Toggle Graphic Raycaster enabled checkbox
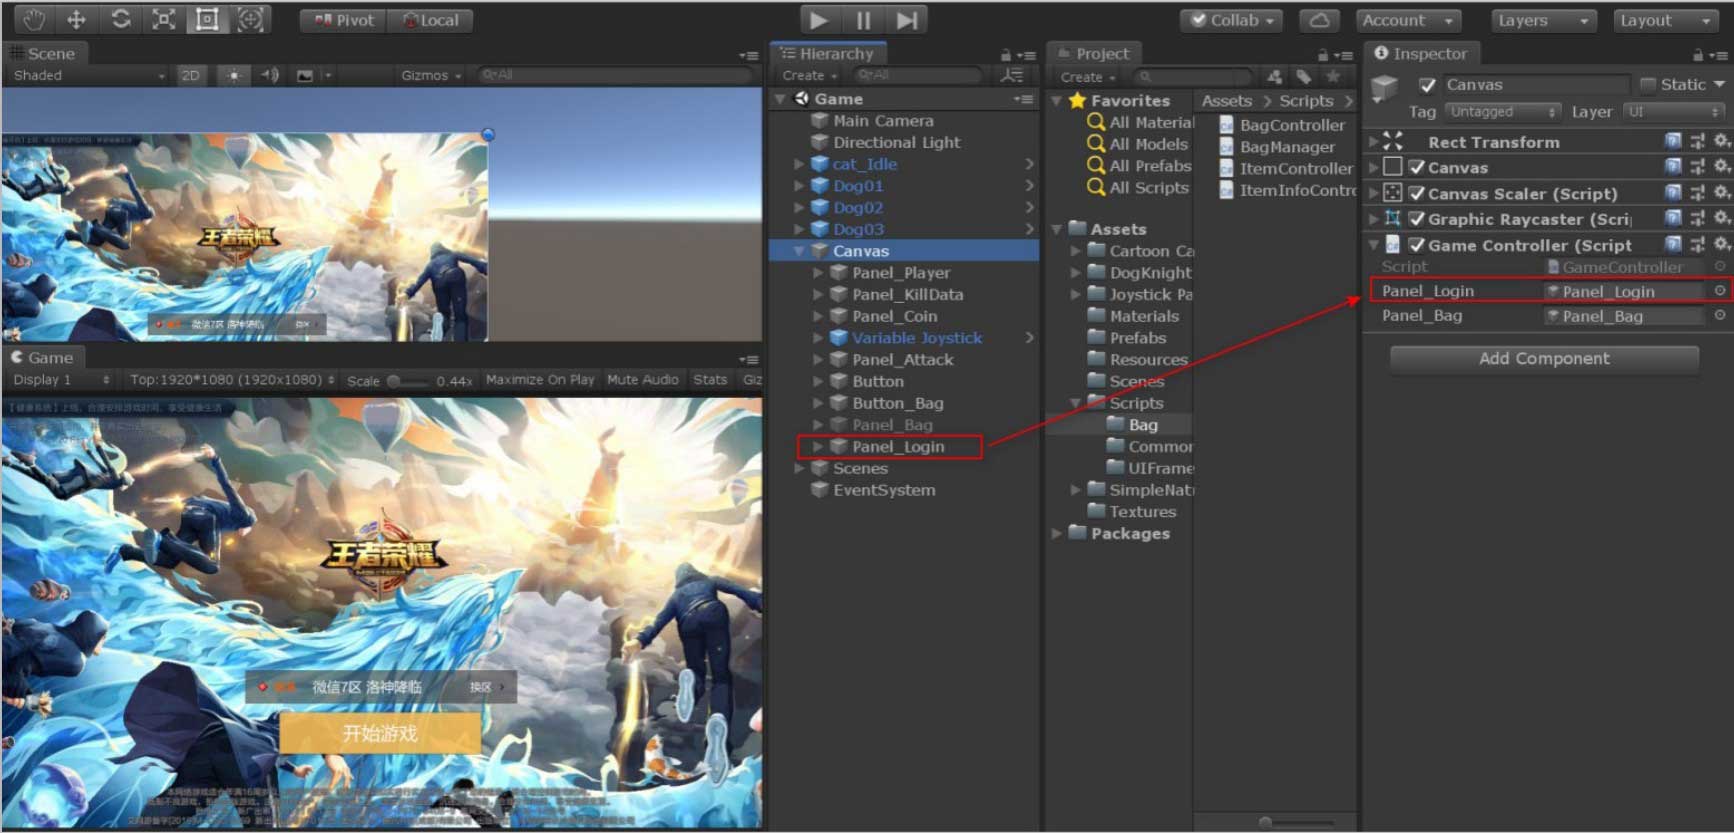The height and width of the screenshot is (833, 1734). pos(1416,219)
